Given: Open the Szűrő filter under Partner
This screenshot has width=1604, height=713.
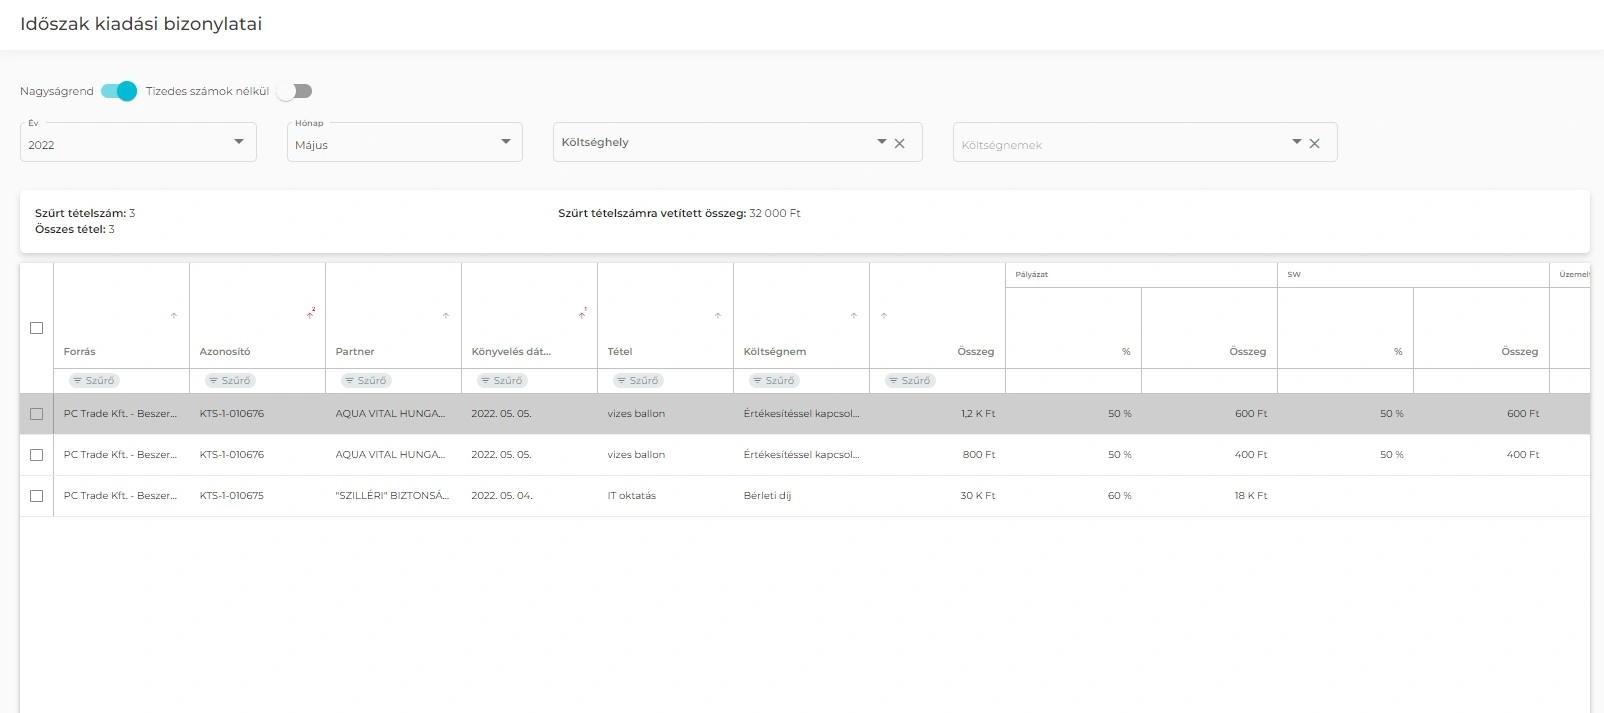Looking at the screenshot, I should point(366,381).
